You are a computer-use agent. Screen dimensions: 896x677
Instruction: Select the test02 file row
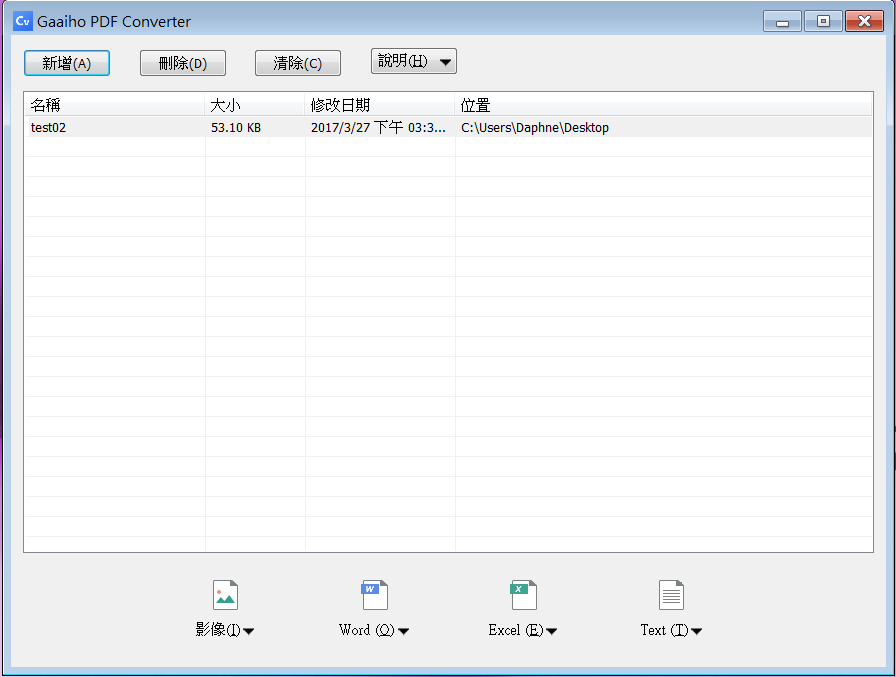click(x=449, y=127)
